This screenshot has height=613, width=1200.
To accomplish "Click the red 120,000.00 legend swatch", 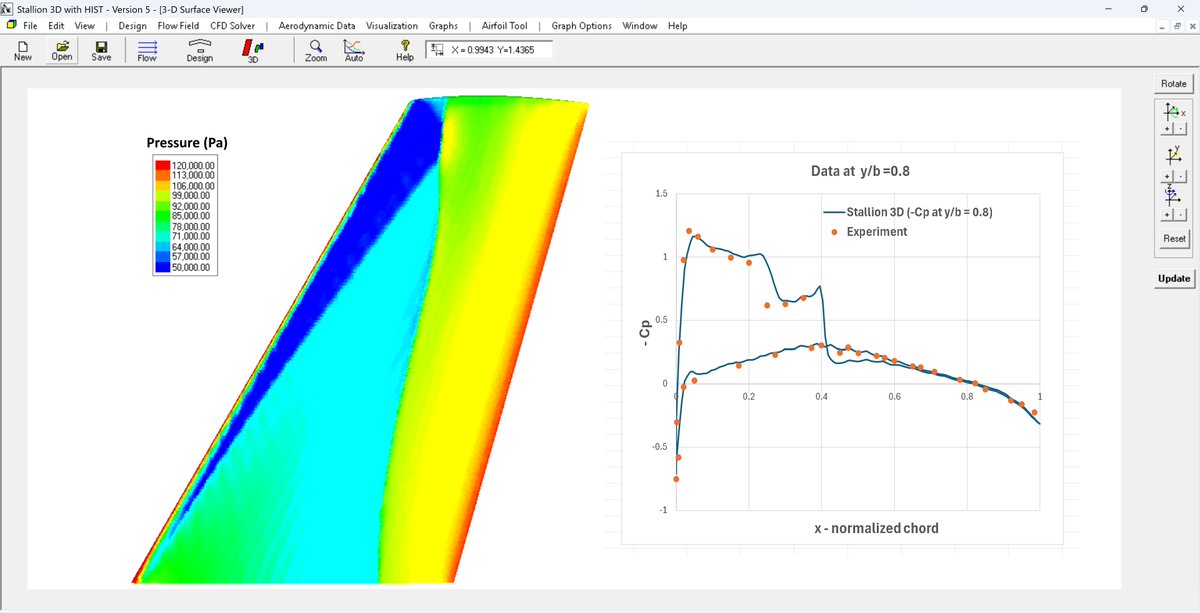I will [x=163, y=164].
